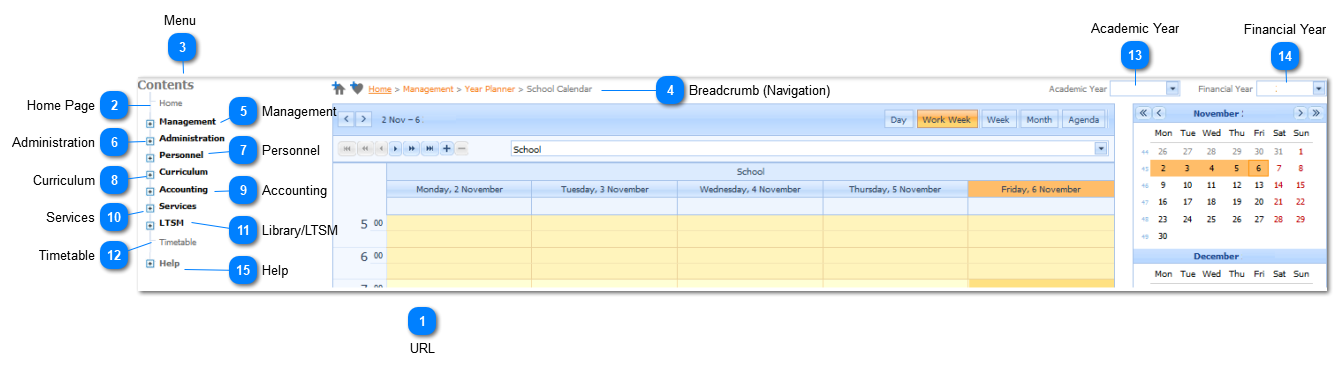
Task: Open the School resource dropdown
Action: pos(1101,149)
